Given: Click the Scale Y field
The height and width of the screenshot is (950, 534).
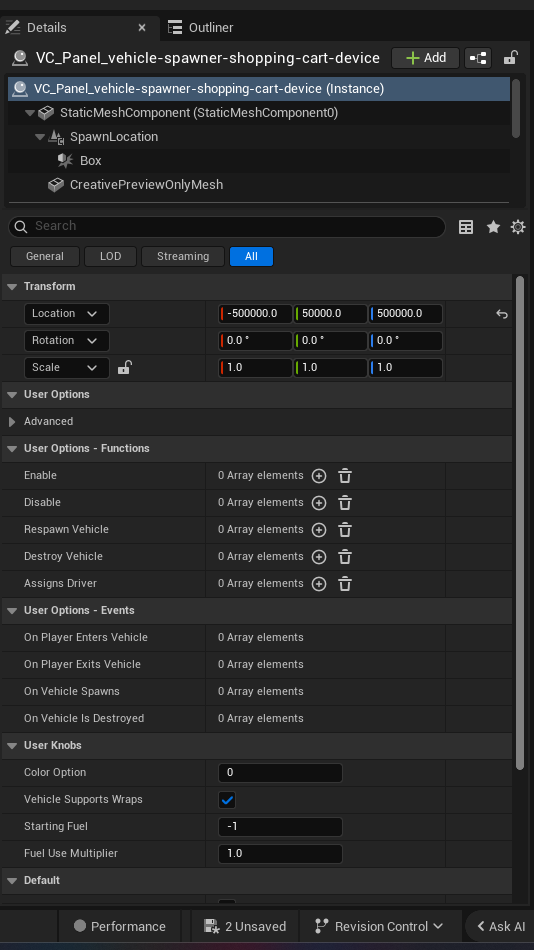Looking at the screenshot, I should click(x=330, y=368).
